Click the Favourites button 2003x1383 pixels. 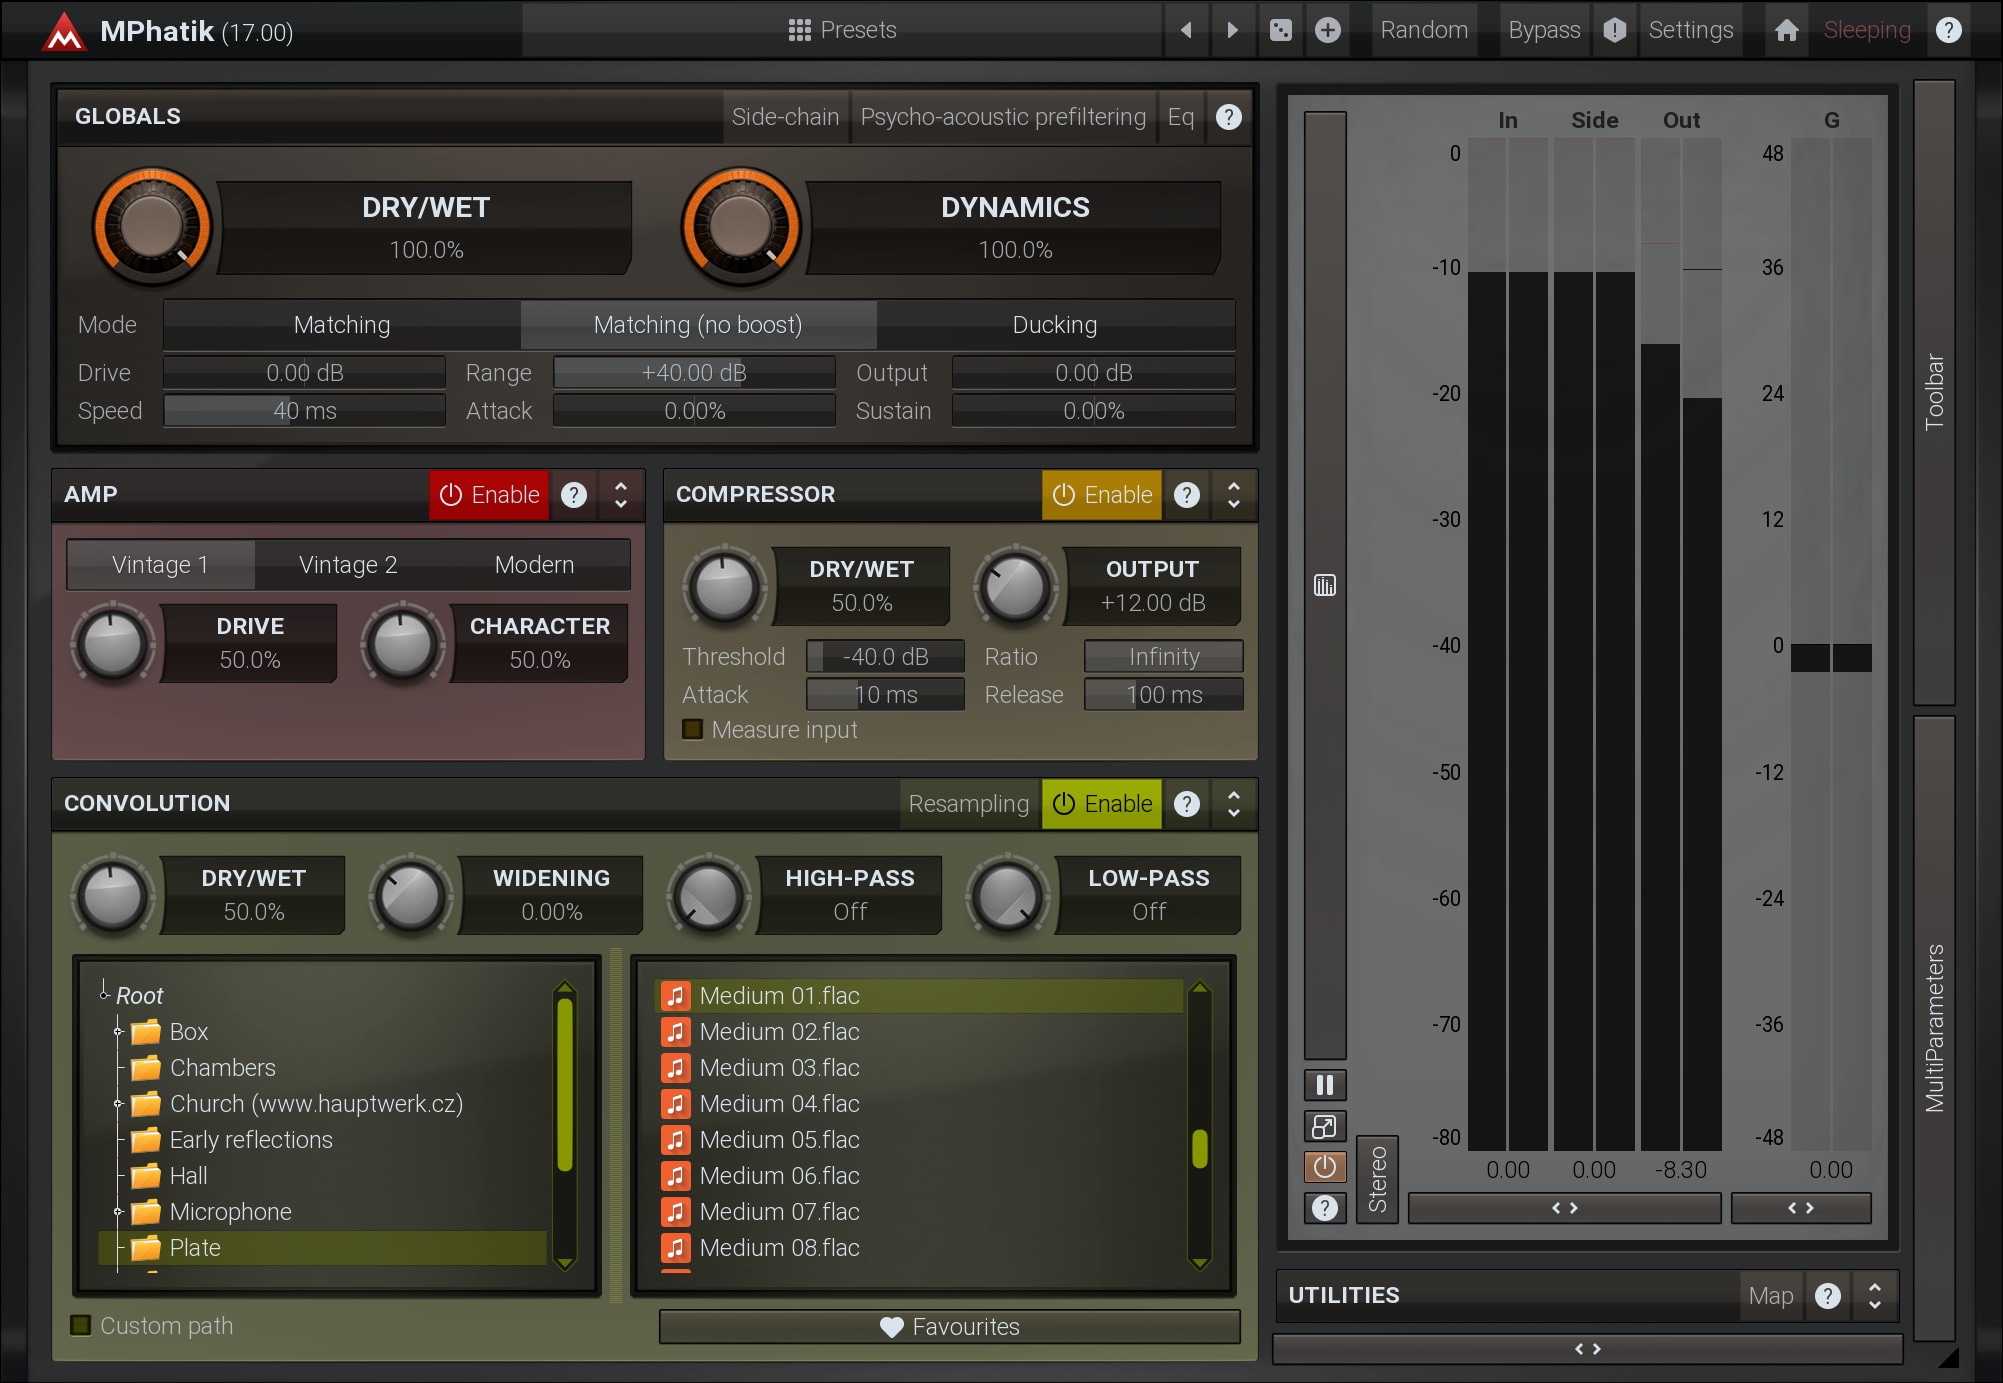coord(949,1327)
